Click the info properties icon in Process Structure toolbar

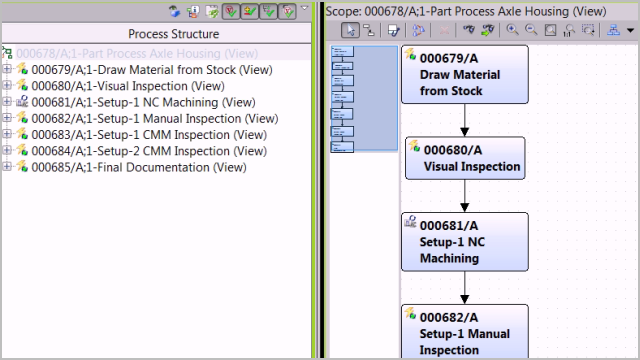[193, 11]
